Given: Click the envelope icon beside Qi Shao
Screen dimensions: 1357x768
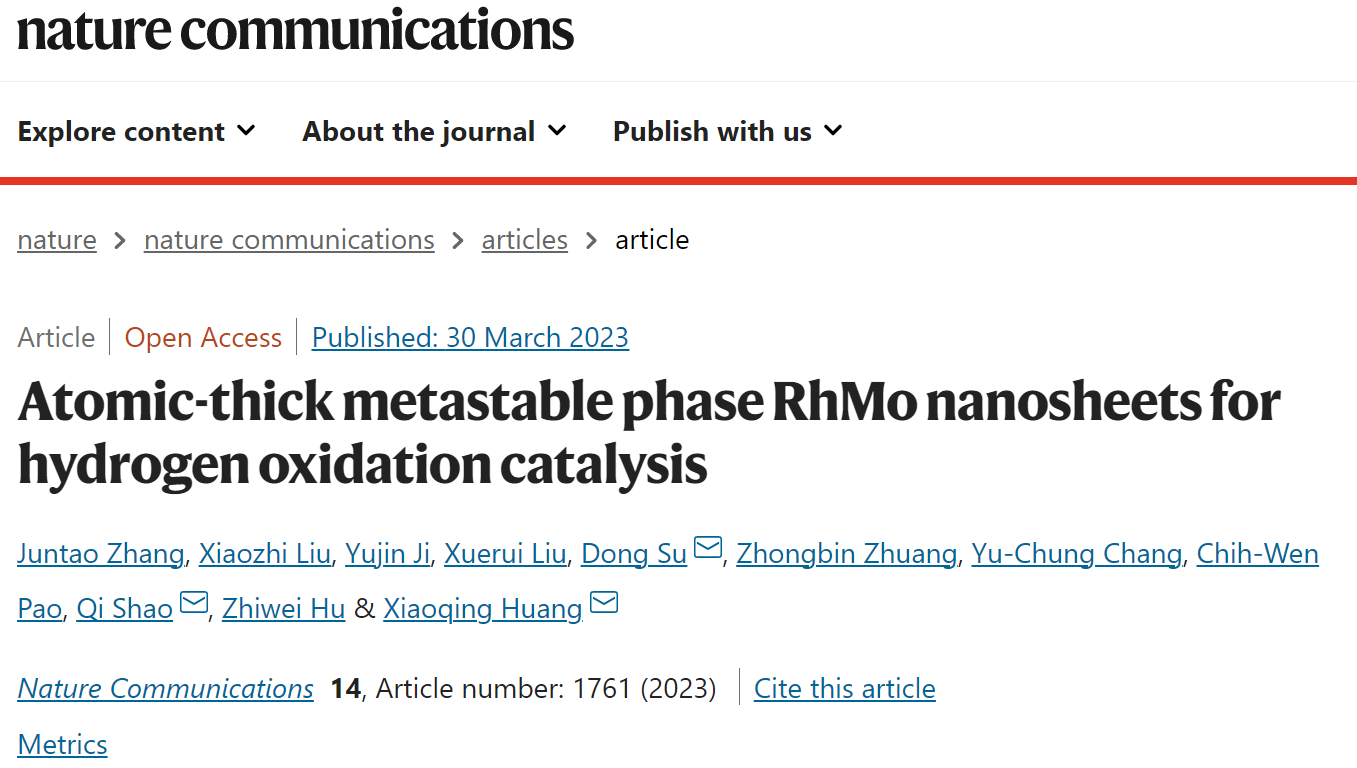Looking at the screenshot, I should click(193, 602).
